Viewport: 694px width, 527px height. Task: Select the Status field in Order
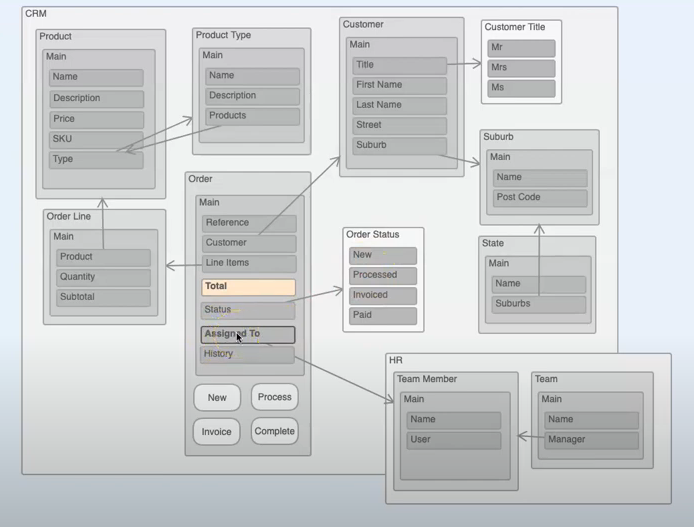click(248, 311)
